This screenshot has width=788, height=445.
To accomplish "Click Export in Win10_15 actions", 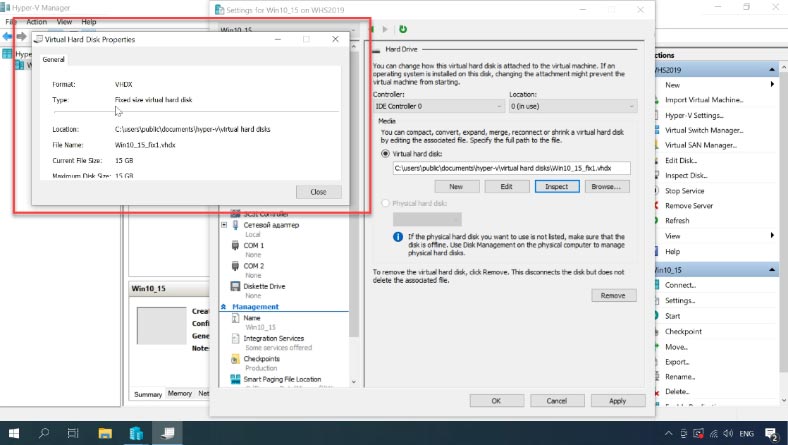I will pyautogui.click(x=677, y=362).
